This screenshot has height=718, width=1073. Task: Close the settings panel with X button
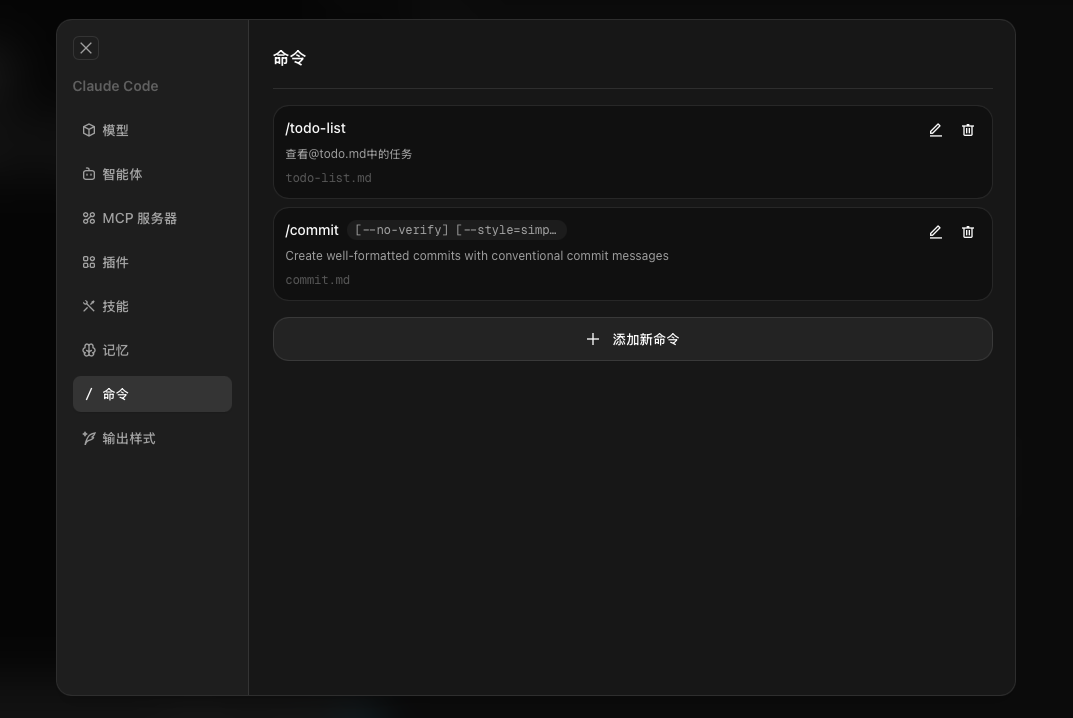(86, 48)
